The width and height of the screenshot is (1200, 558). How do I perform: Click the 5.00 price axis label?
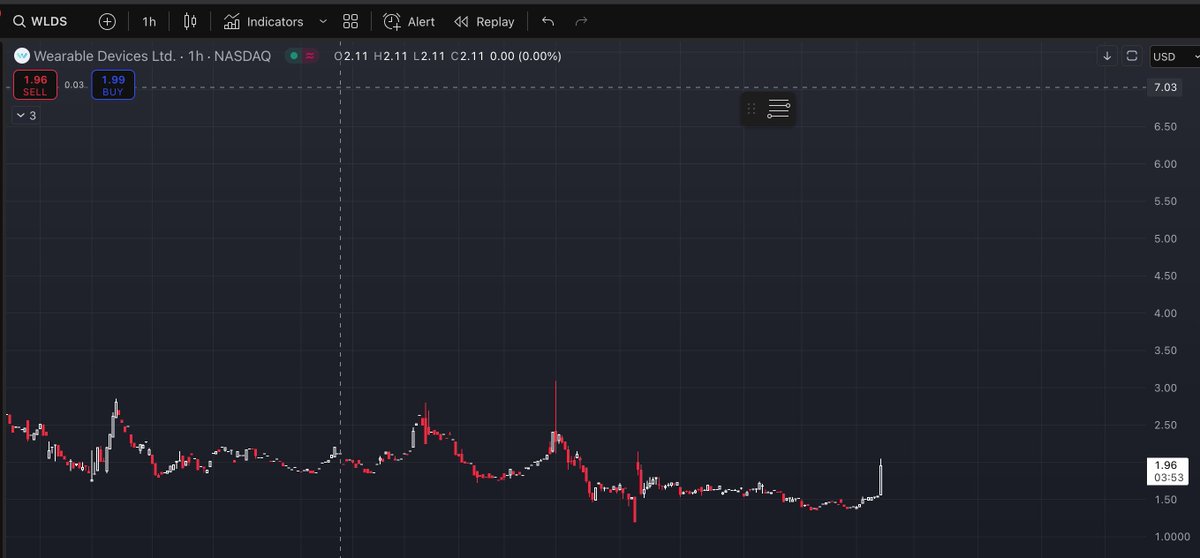[x=1164, y=239]
